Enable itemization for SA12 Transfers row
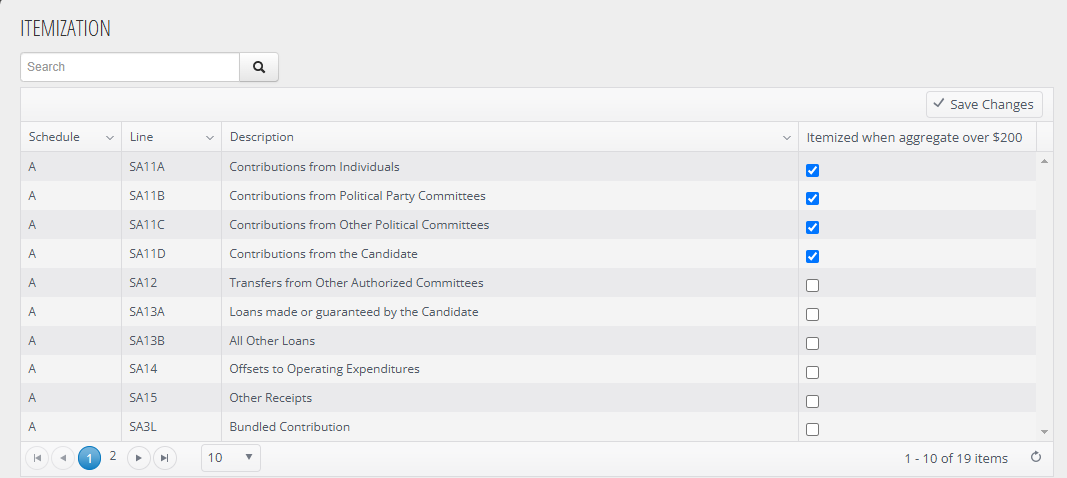The width and height of the screenshot is (1067, 478). tap(812, 285)
